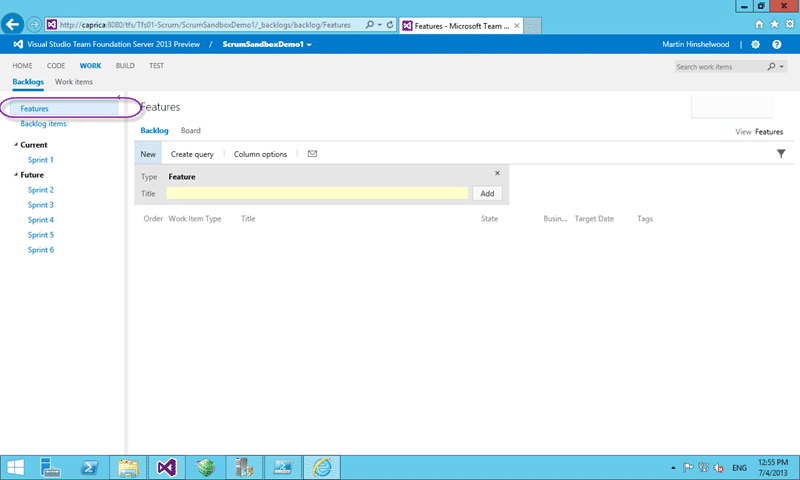
Task: Click the volume muted tray icon
Action: click(x=719, y=467)
